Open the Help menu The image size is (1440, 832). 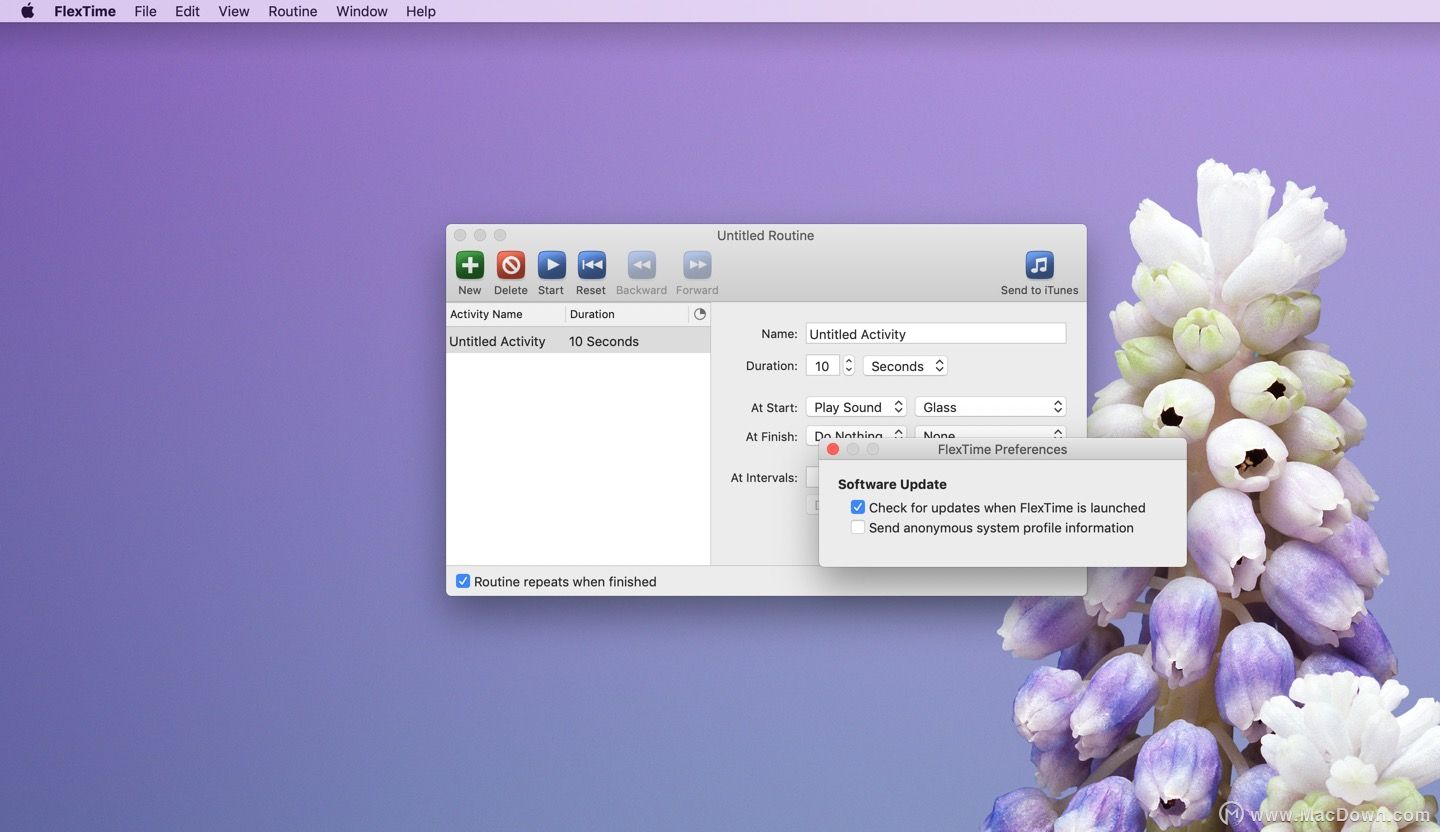coord(421,11)
